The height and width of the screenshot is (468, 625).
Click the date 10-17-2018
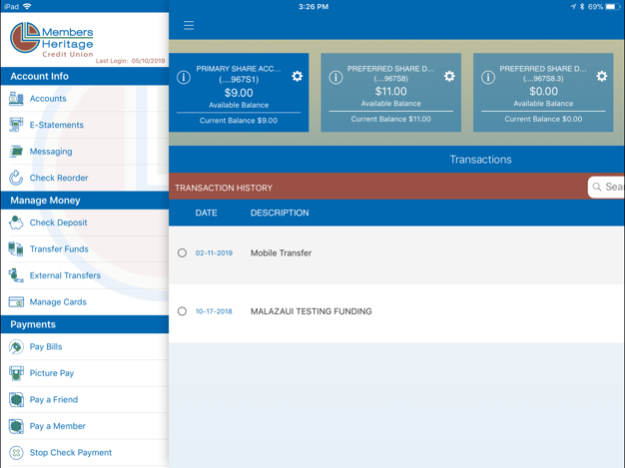tap(214, 311)
